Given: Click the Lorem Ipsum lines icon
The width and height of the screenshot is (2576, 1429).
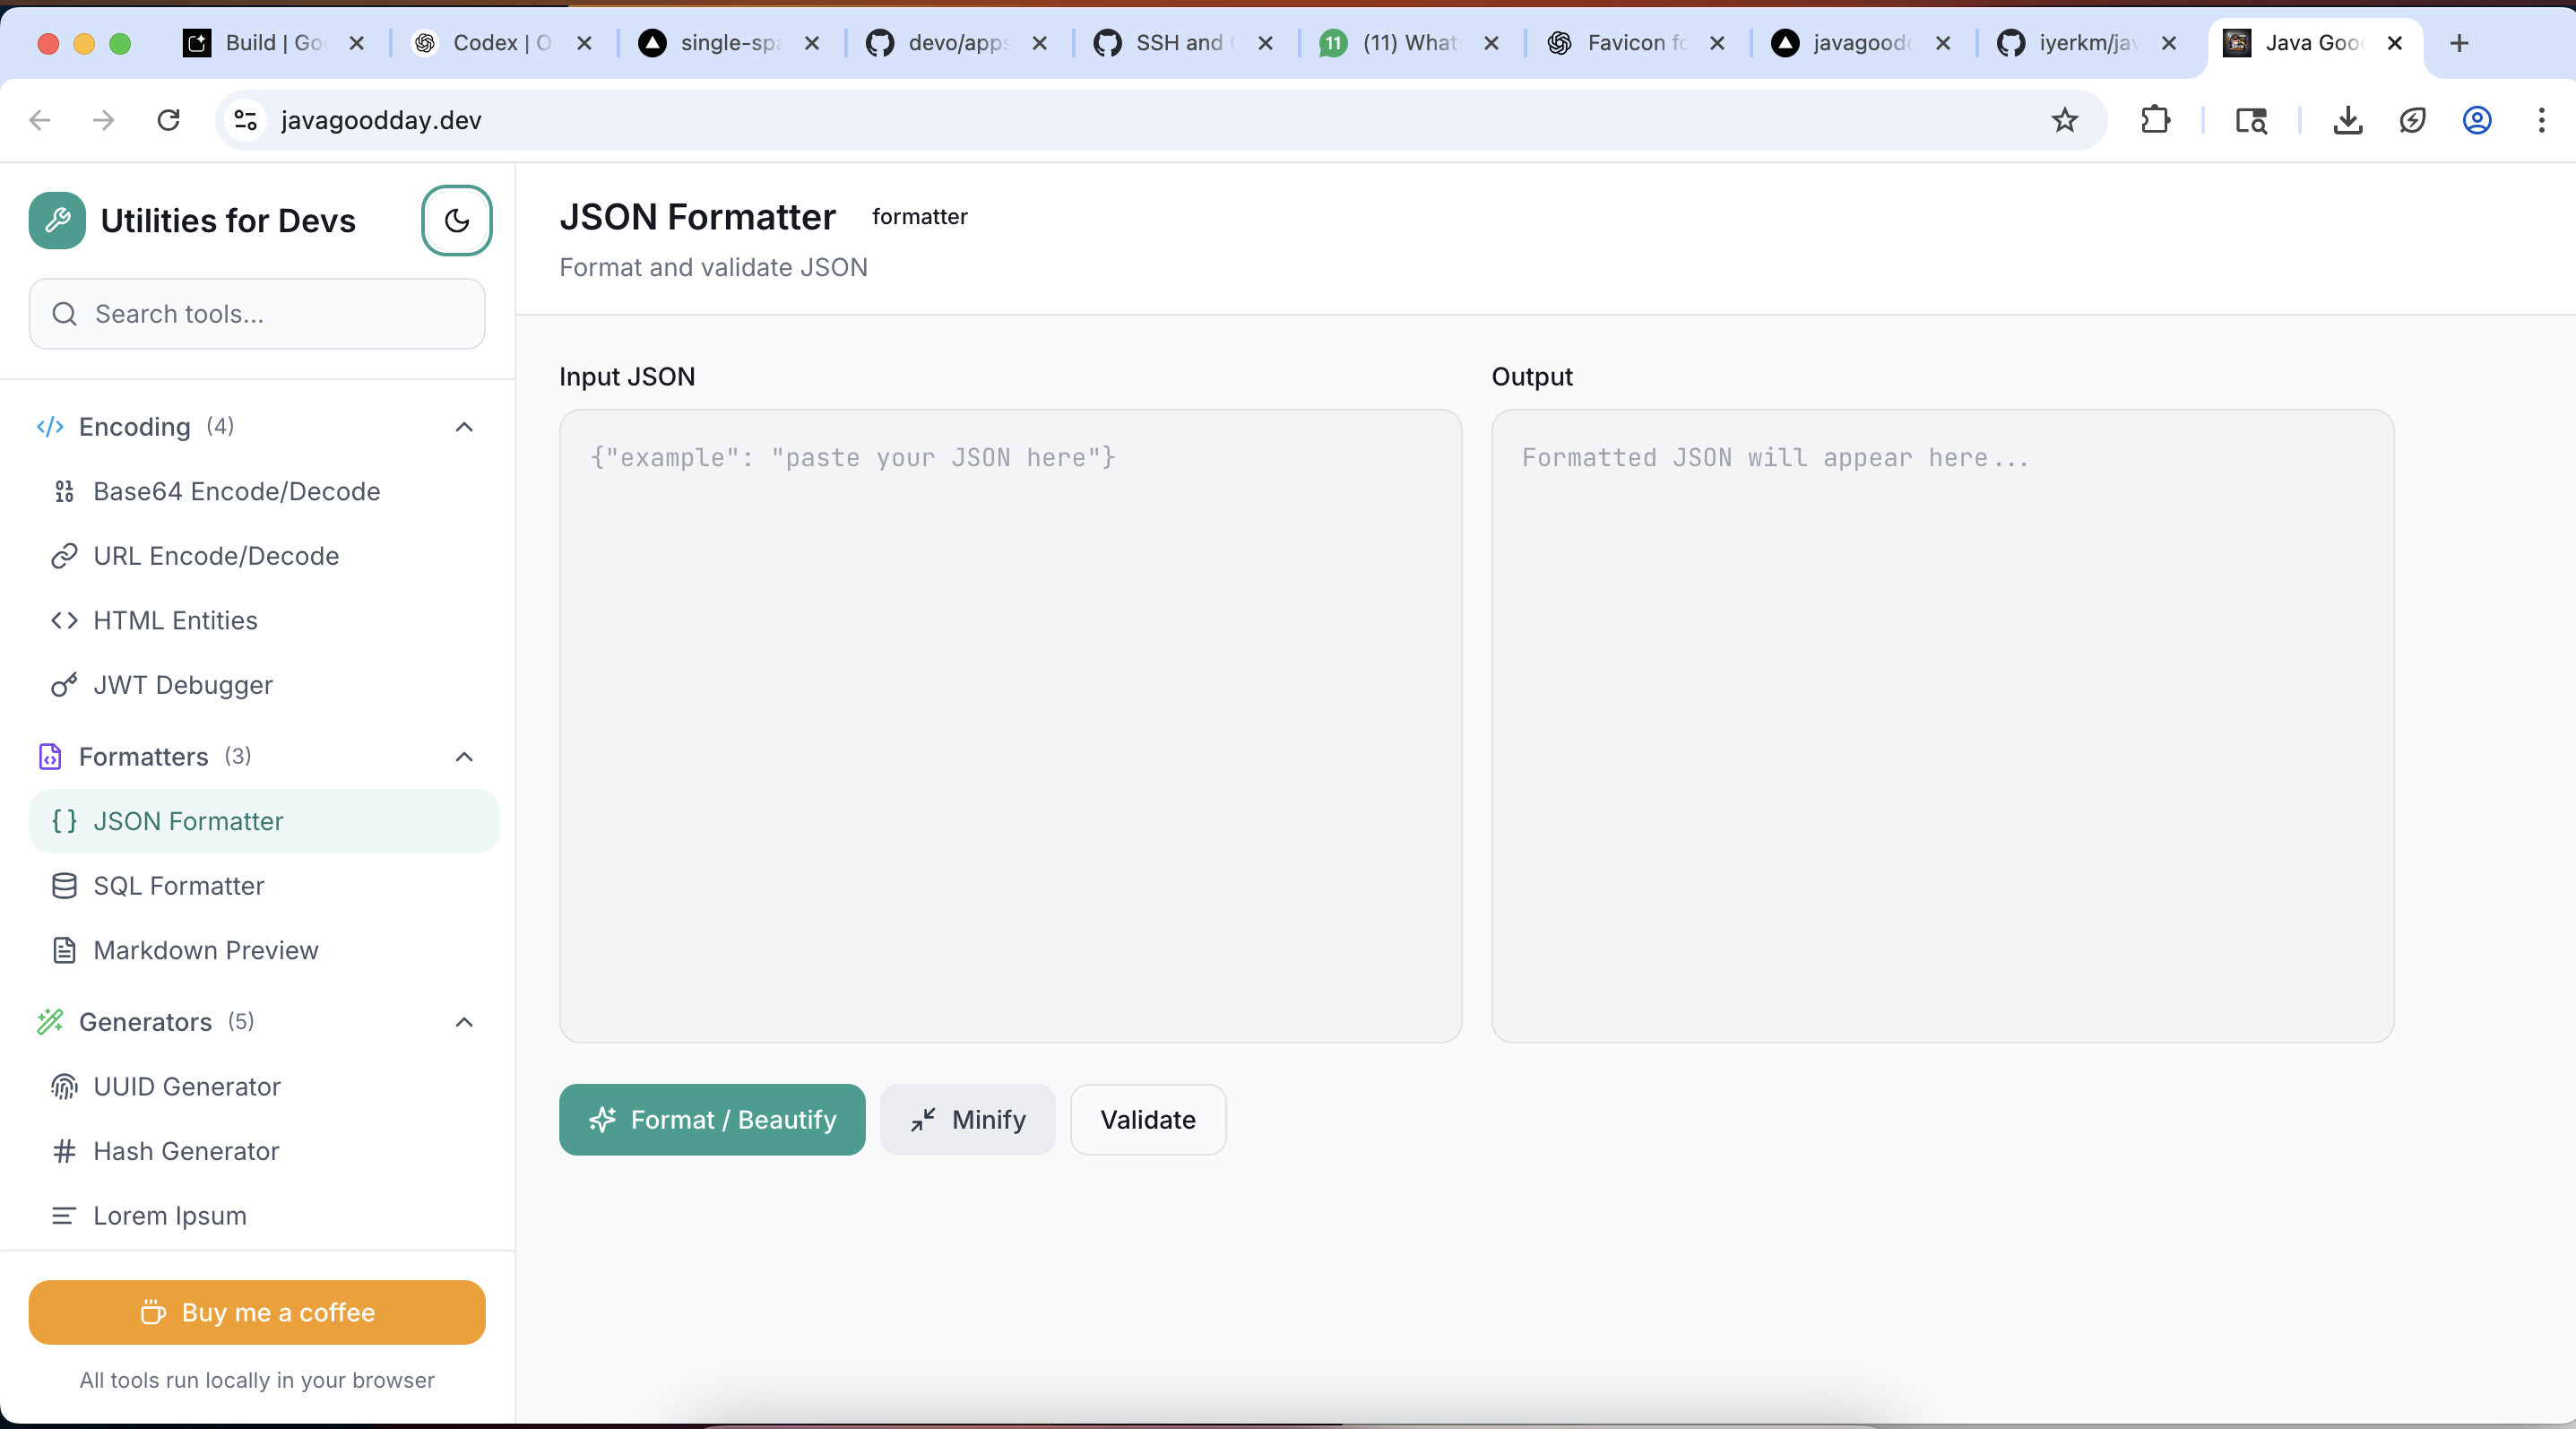Looking at the screenshot, I should click(64, 1216).
